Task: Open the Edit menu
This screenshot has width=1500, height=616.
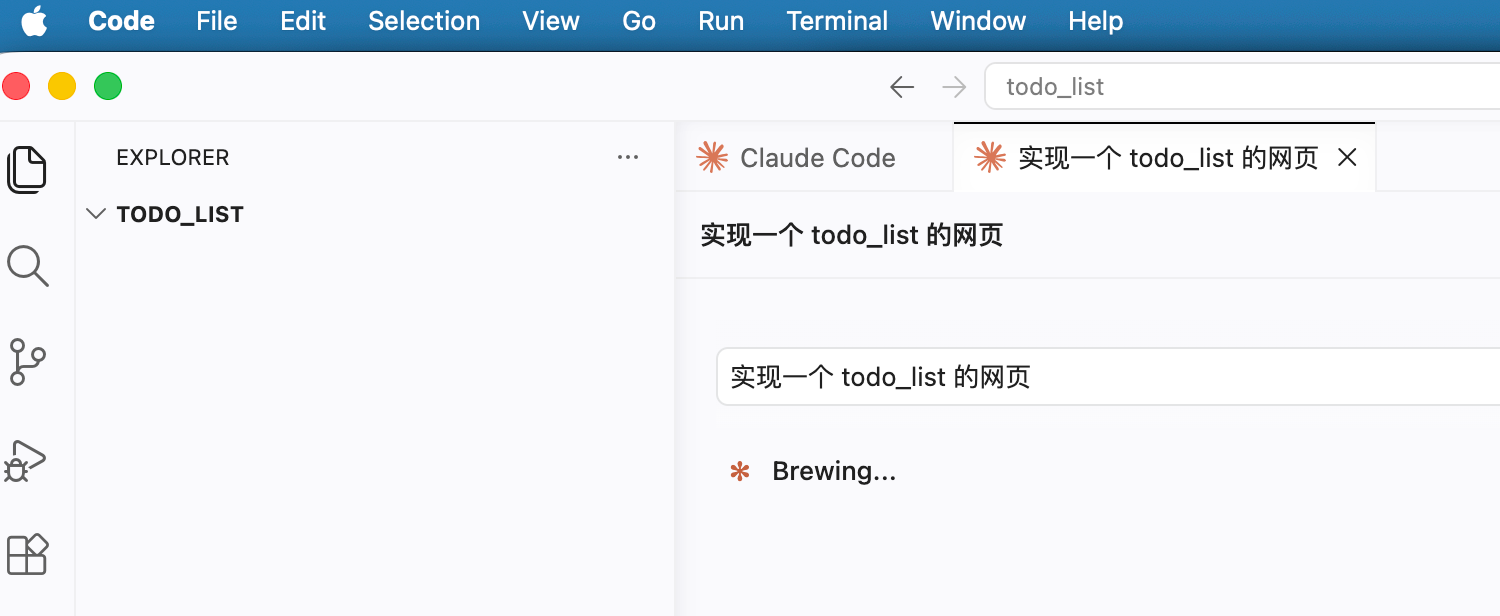Action: point(303,21)
